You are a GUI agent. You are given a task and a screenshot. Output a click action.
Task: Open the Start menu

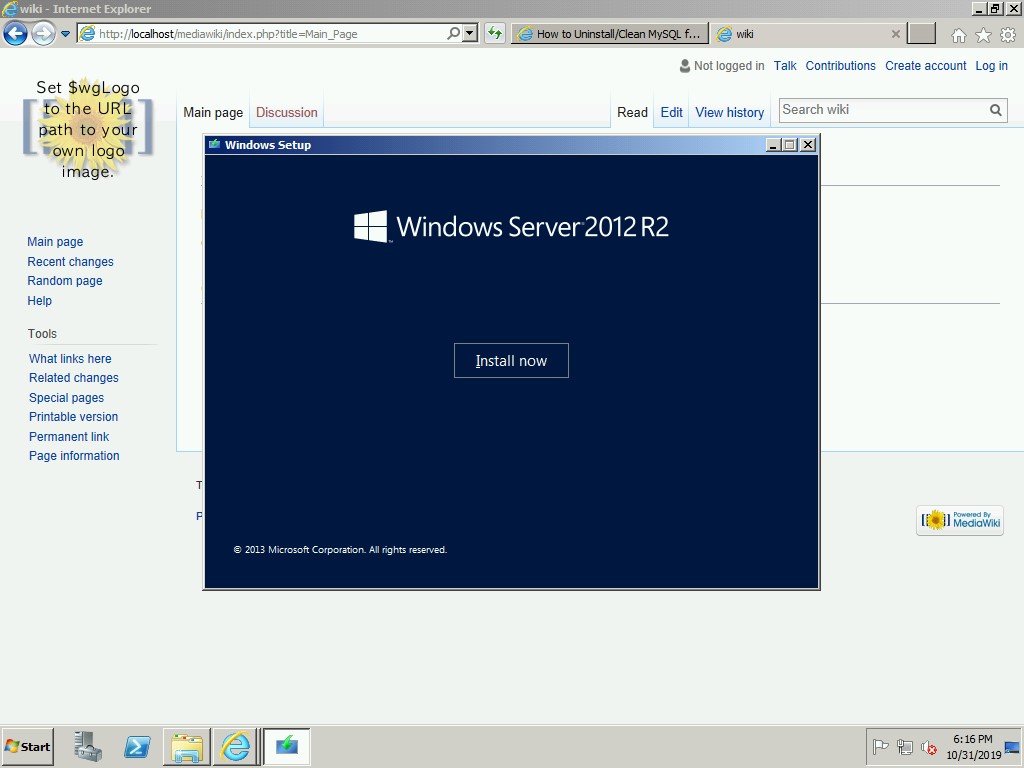click(27, 746)
